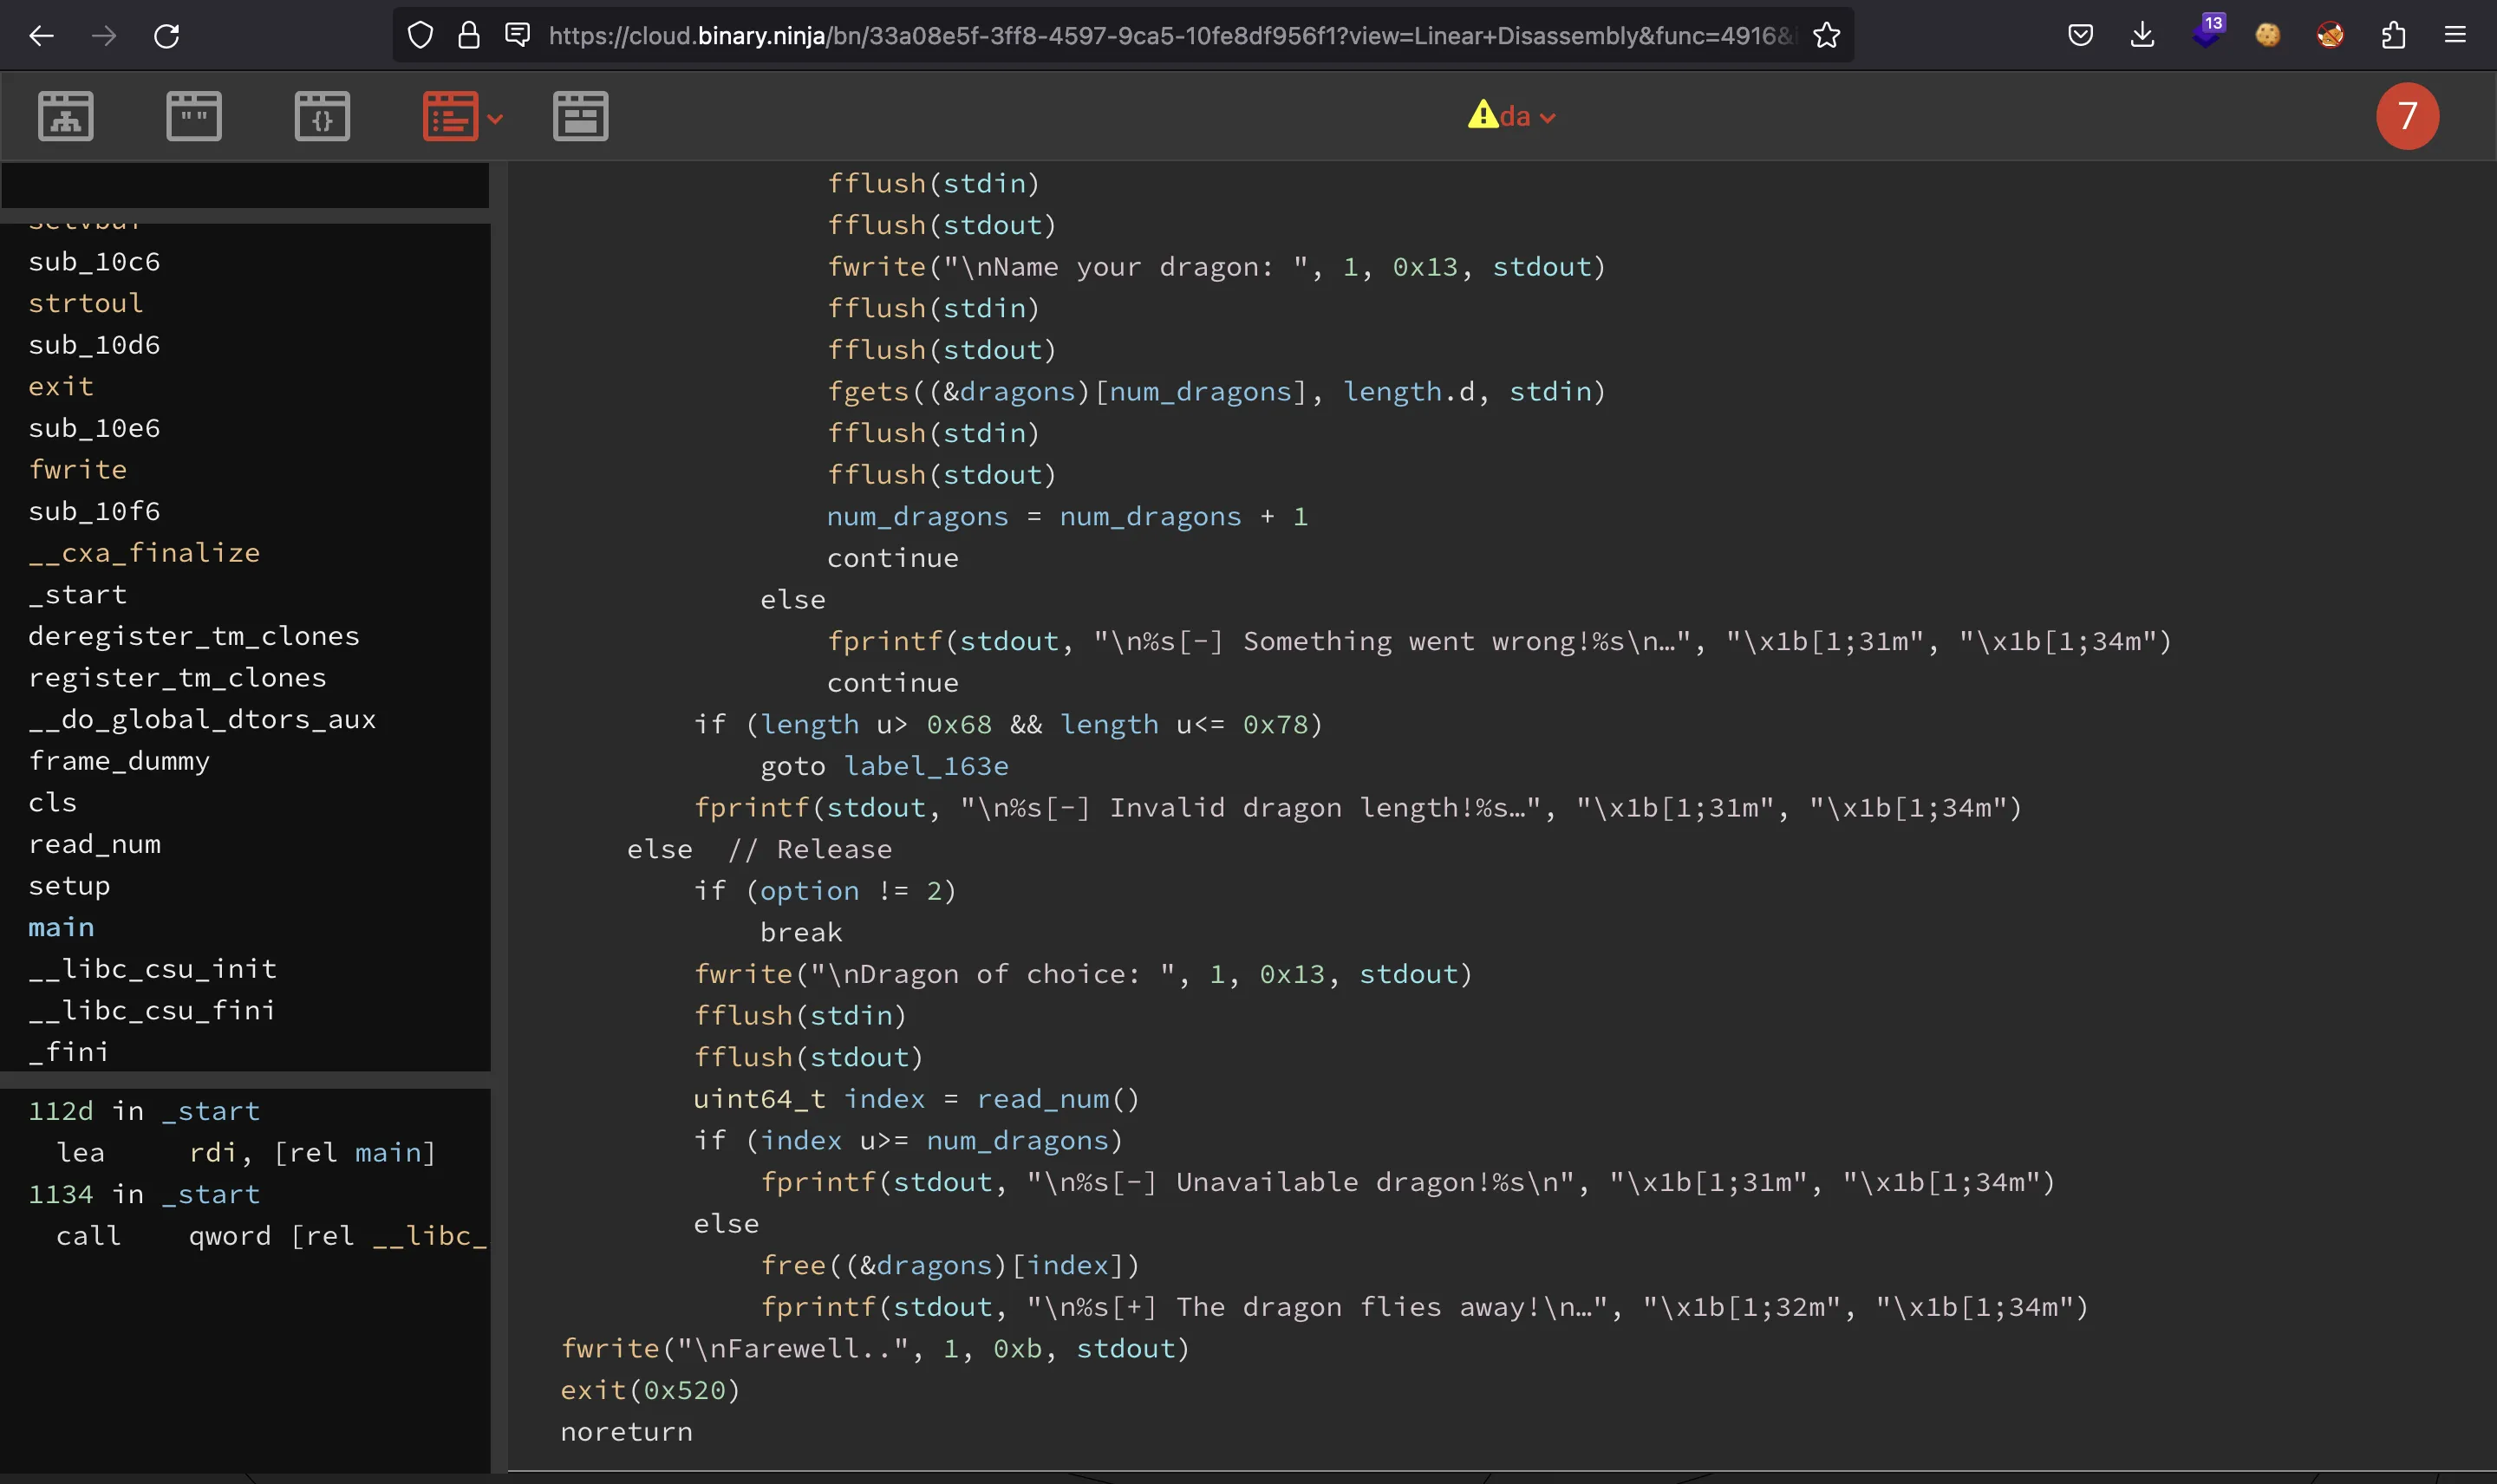Go back with the browser back arrow
The image size is (2497, 1484).
click(x=41, y=36)
